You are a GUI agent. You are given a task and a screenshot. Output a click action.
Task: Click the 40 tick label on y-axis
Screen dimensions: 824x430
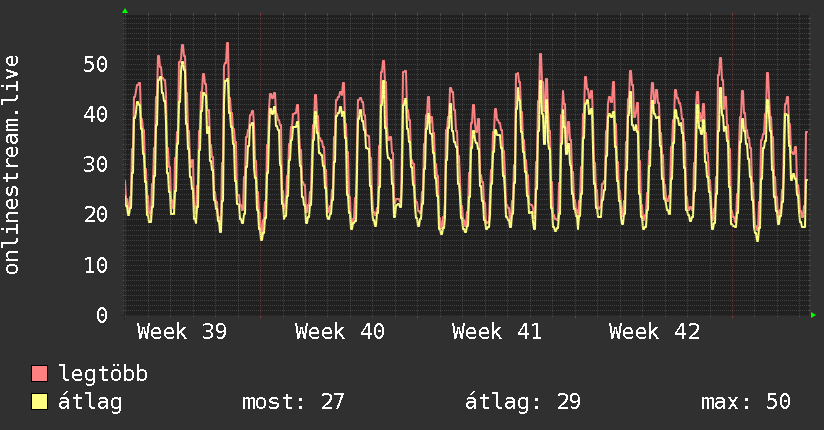[x=96, y=114]
